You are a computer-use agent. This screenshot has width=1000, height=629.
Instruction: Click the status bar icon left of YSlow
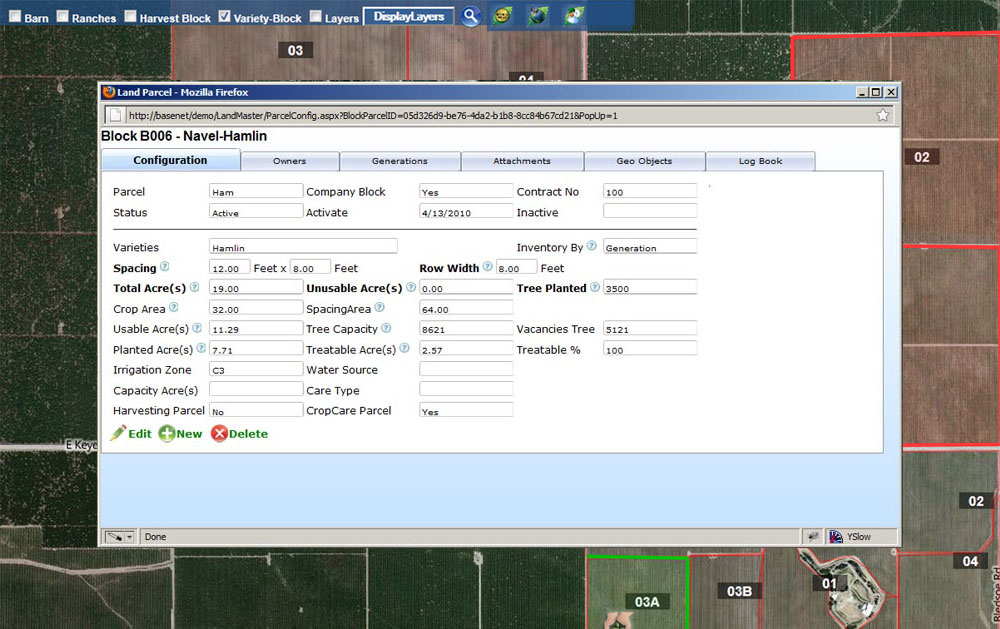point(813,537)
